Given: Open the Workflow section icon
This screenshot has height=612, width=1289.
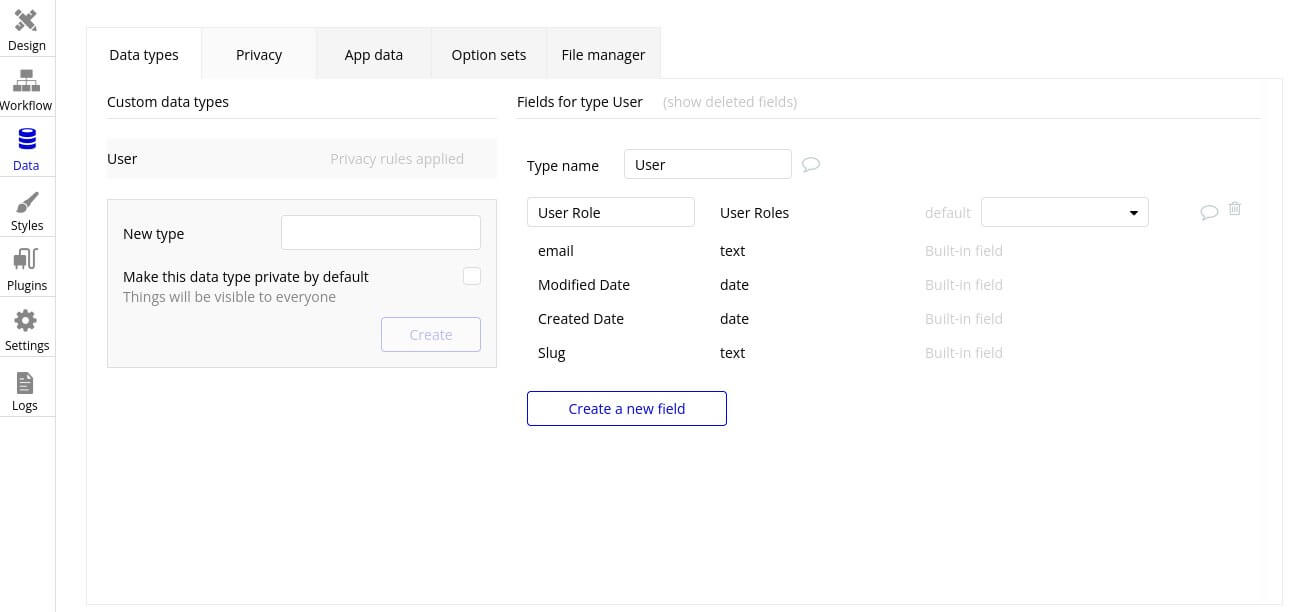Looking at the screenshot, I should [26, 81].
